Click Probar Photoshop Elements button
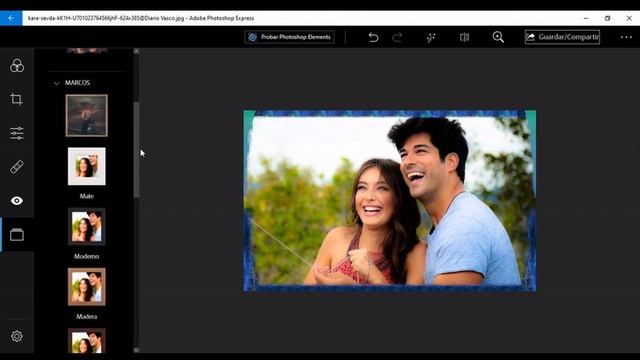This screenshot has width=640, height=360. coord(289,37)
